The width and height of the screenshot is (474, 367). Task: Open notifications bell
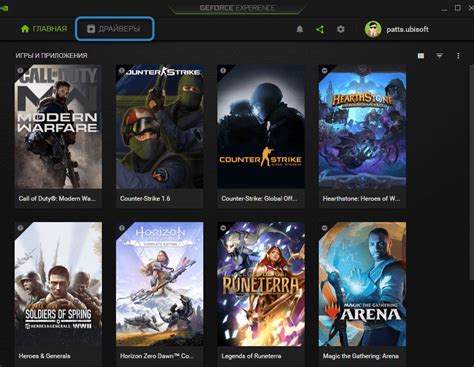(300, 29)
